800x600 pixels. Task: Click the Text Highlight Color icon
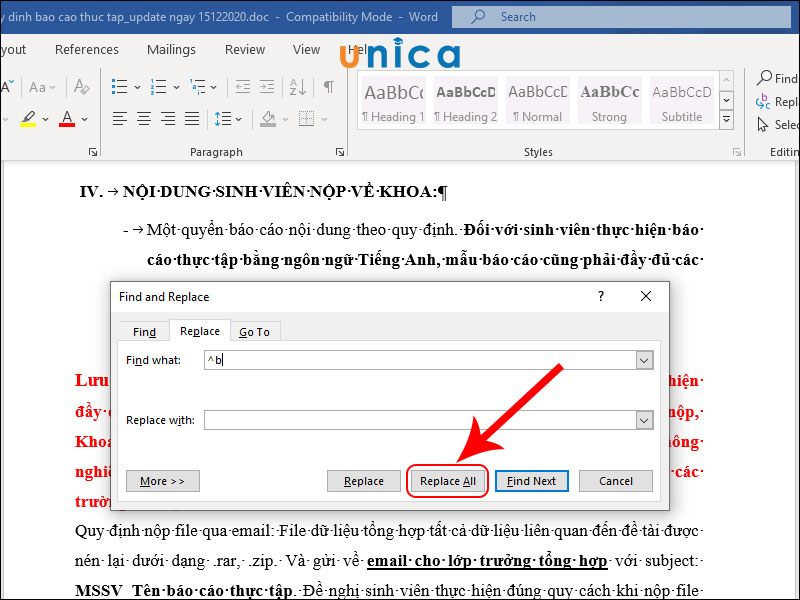click(28, 118)
